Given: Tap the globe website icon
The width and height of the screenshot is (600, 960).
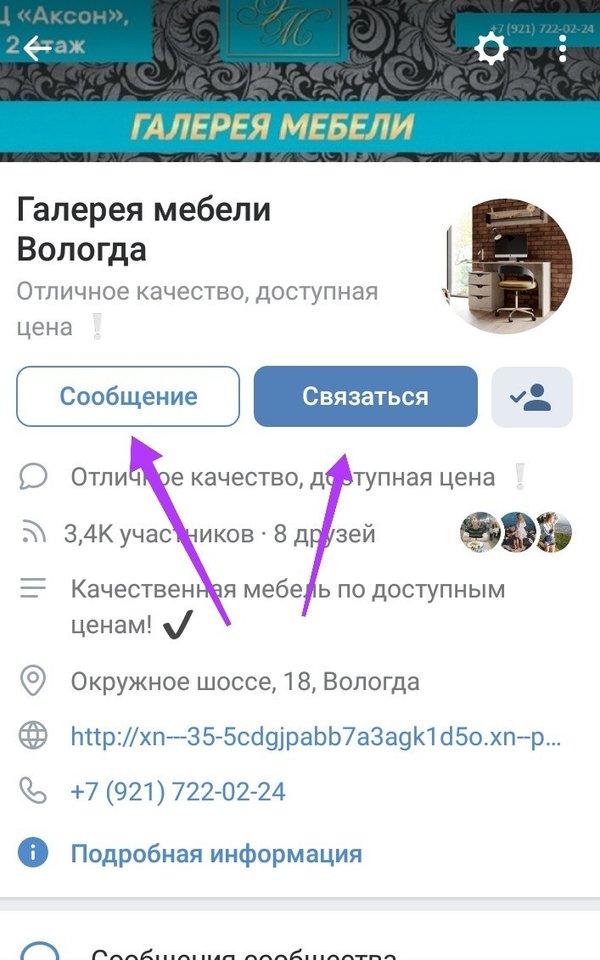Looking at the screenshot, I should click(33, 736).
